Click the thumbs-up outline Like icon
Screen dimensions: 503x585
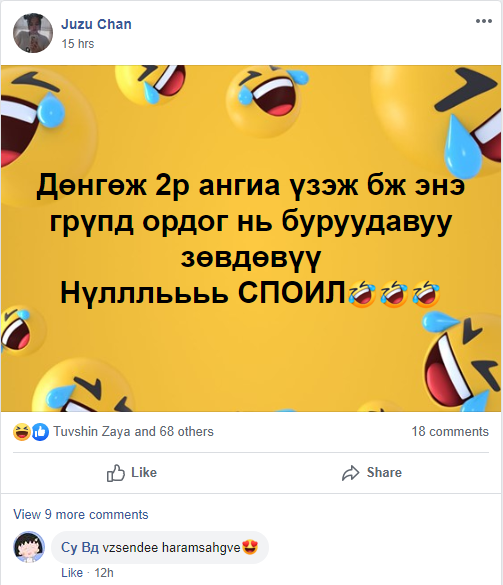(x=116, y=473)
